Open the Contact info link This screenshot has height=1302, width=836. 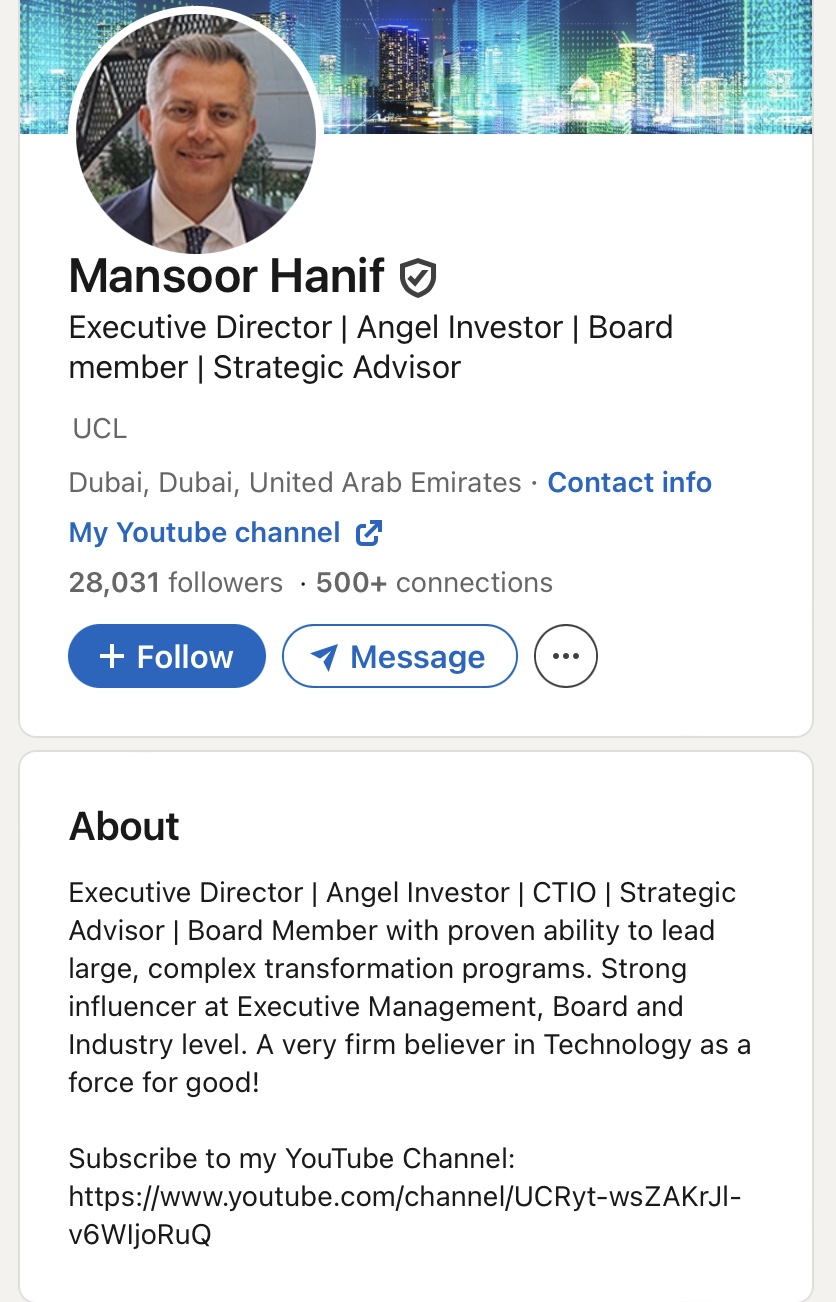pos(629,483)
